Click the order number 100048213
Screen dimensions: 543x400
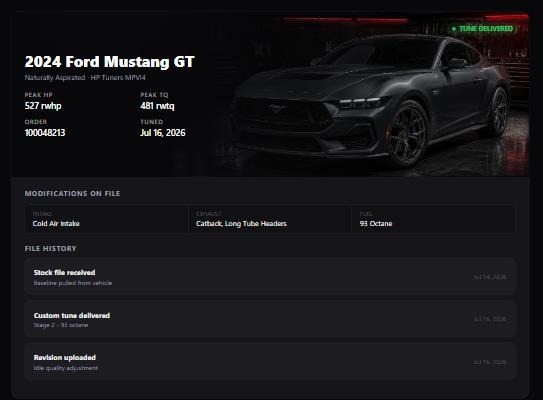pyautogui.click(x=45, y=133)
